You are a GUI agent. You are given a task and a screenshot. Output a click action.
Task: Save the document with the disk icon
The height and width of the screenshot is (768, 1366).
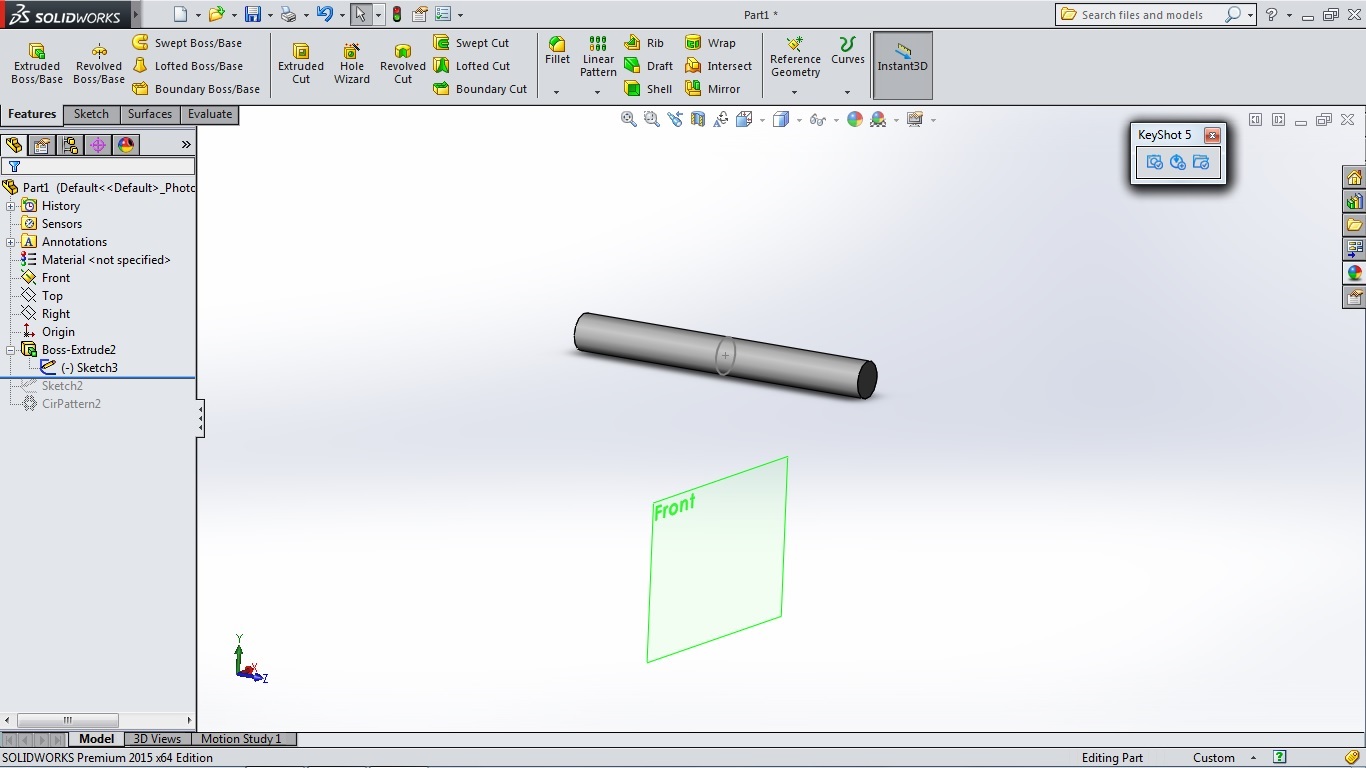253,14
